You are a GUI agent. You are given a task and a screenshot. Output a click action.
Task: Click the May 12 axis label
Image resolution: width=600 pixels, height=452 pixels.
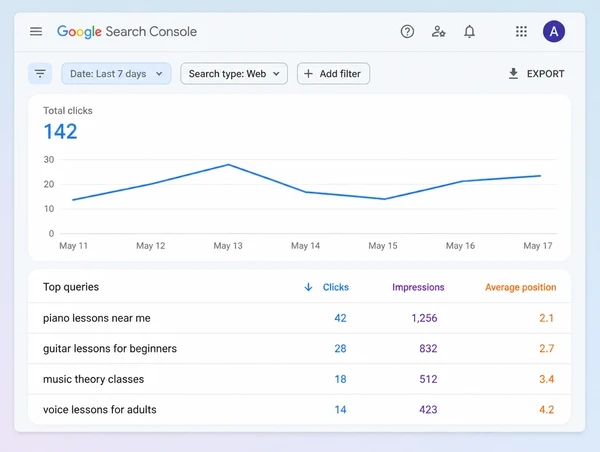pos(151,246)
